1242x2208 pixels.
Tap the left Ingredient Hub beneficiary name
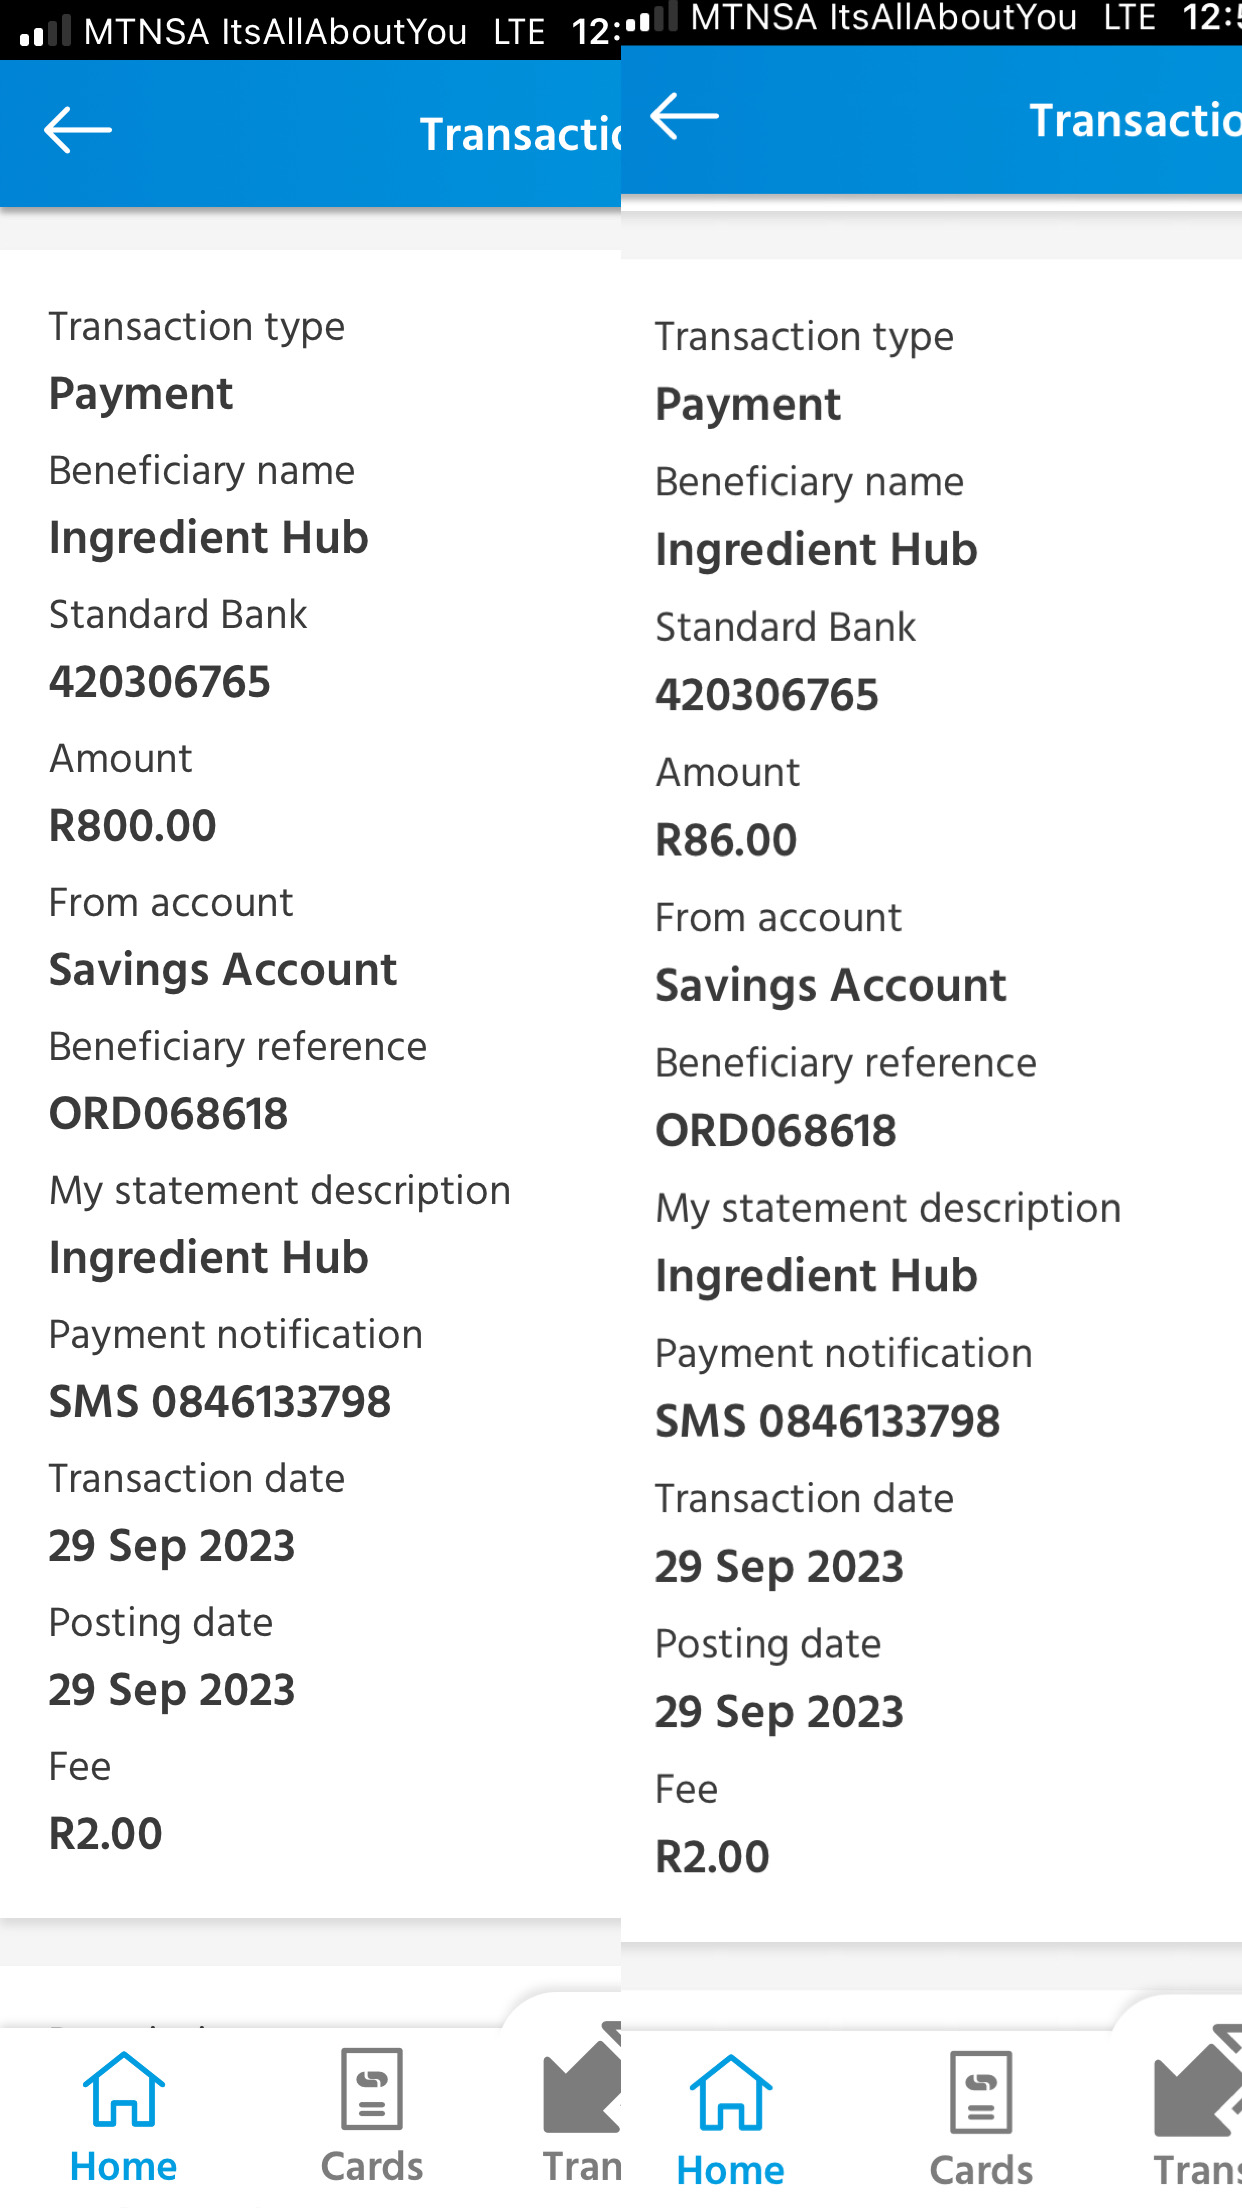209,538
